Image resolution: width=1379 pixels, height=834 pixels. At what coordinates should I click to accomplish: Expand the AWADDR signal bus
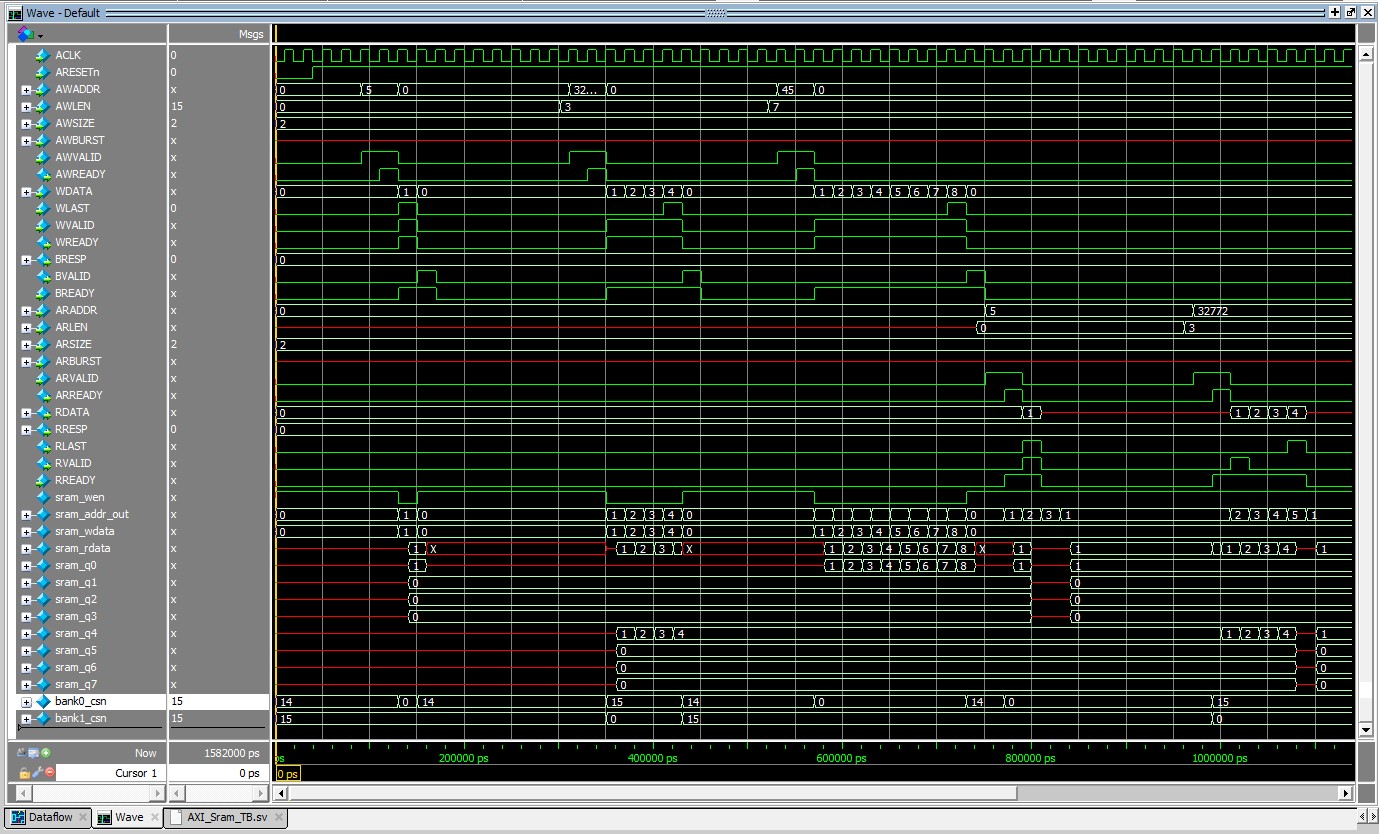coord(26,90)
